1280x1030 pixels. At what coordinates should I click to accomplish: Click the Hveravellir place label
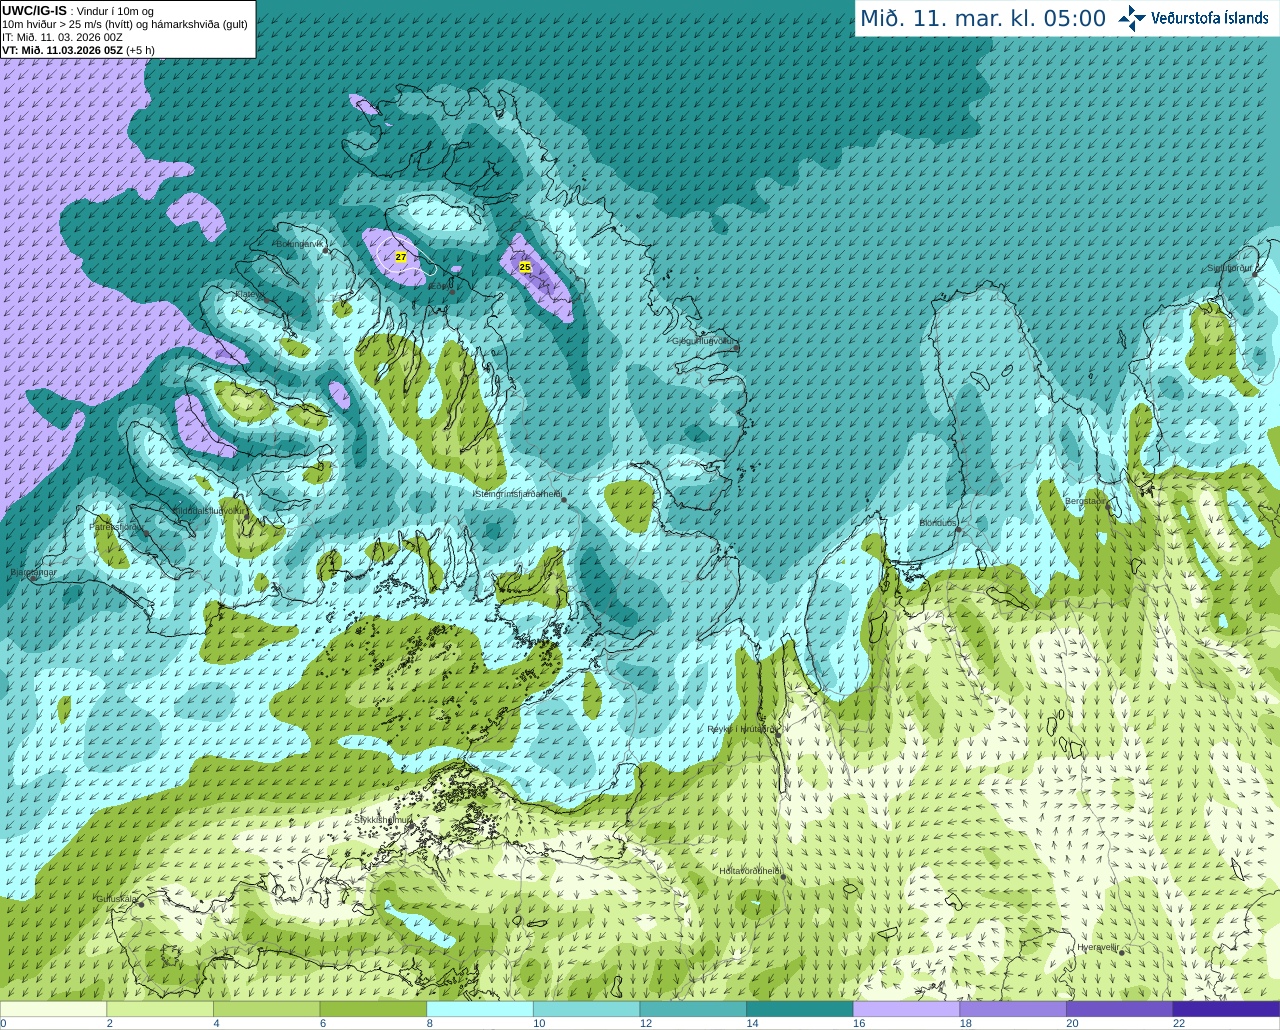(1098, 947)
